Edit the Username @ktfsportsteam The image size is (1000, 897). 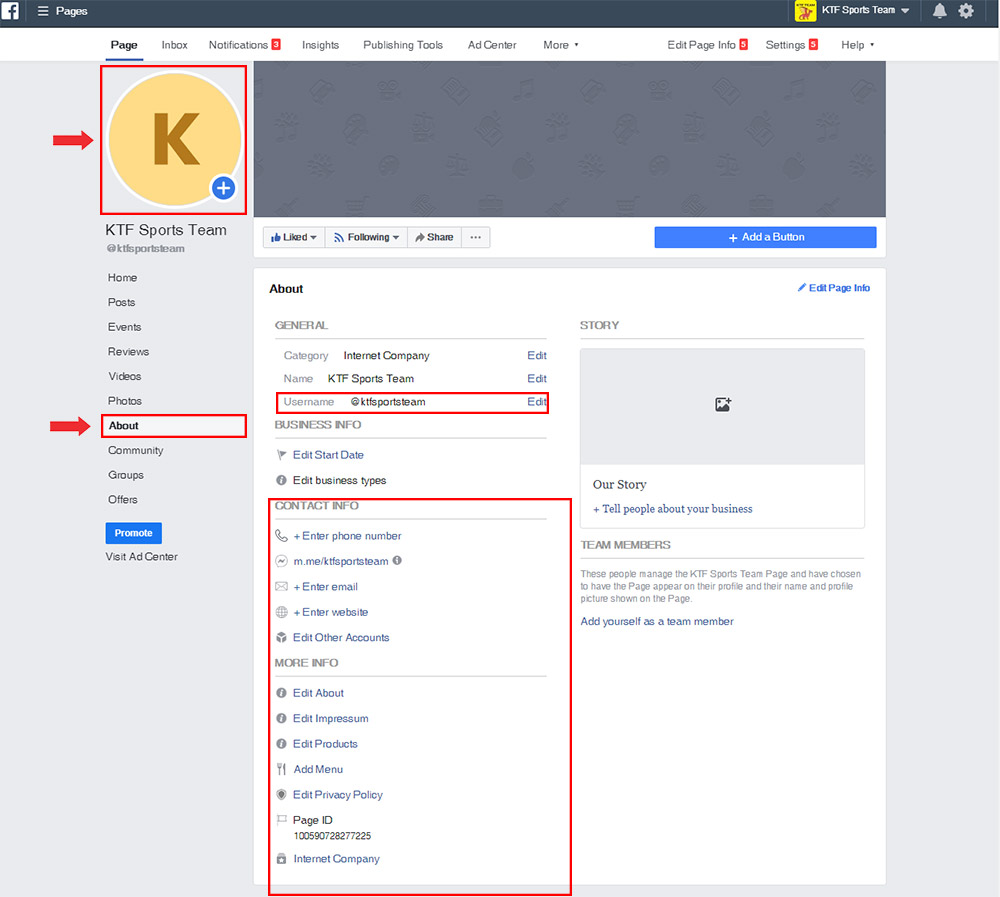pyautogui.click(x=536, y=402)
